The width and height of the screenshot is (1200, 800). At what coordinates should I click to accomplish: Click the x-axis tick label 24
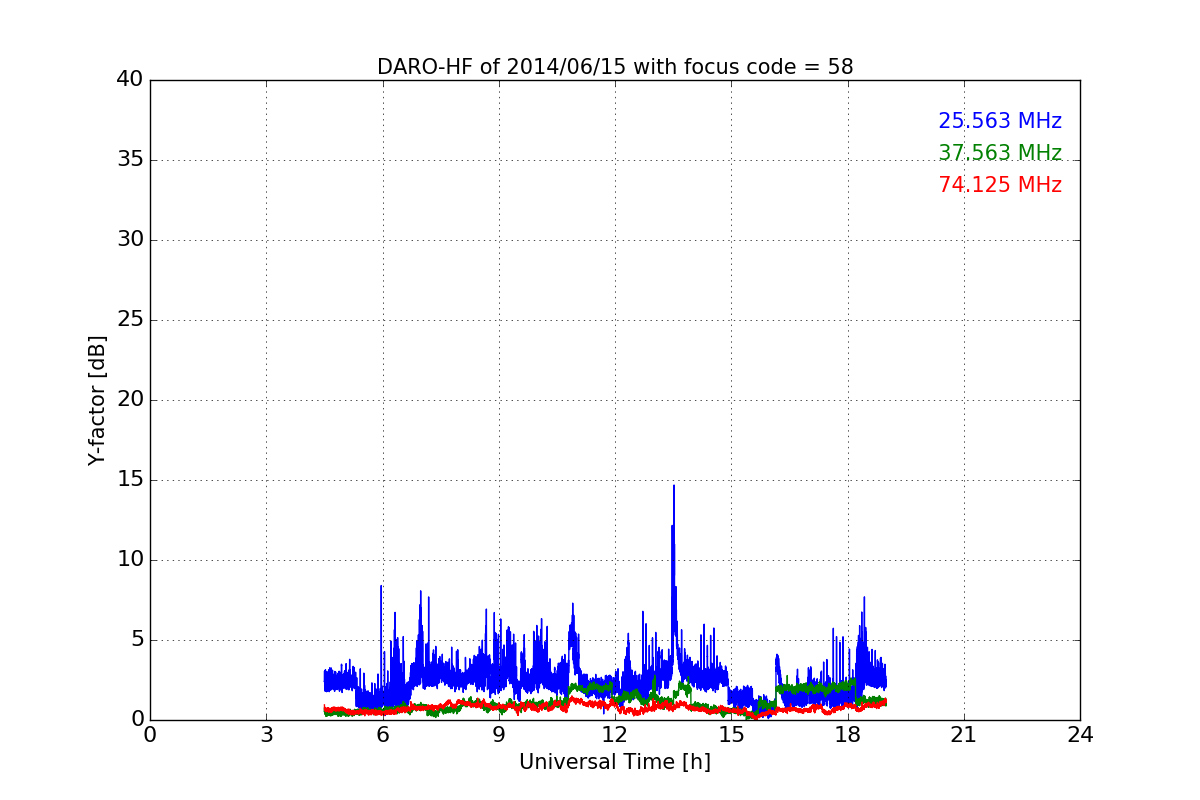1080,735
